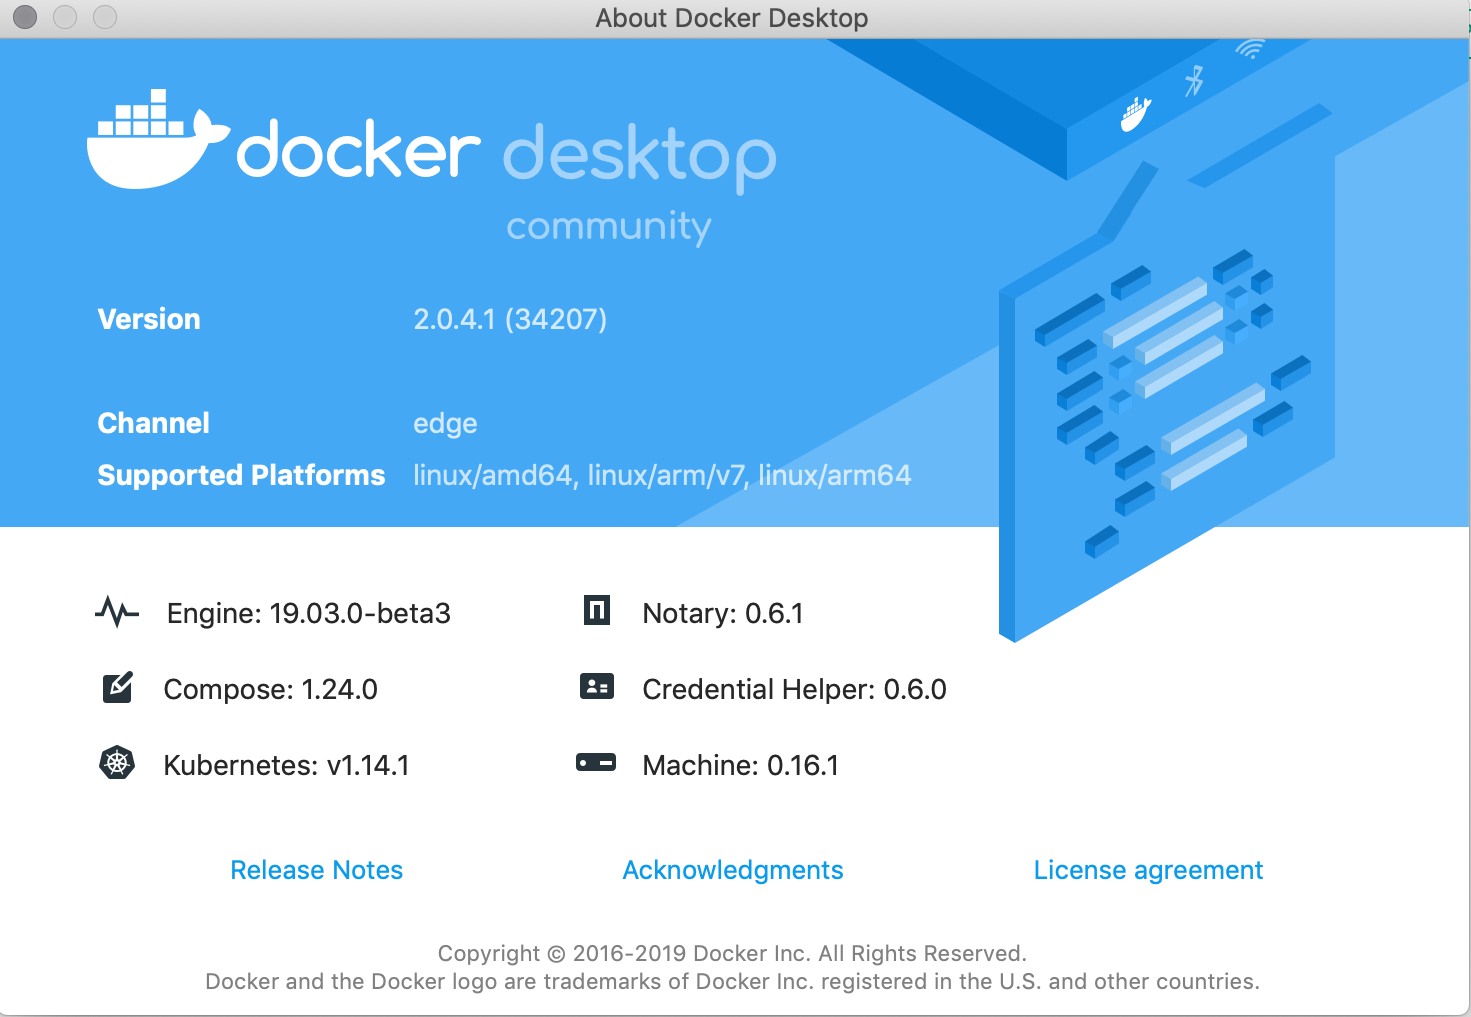Click the 'Compose: 1.24.0' text
1471x1017 pixels.
(x=270, y=689)
